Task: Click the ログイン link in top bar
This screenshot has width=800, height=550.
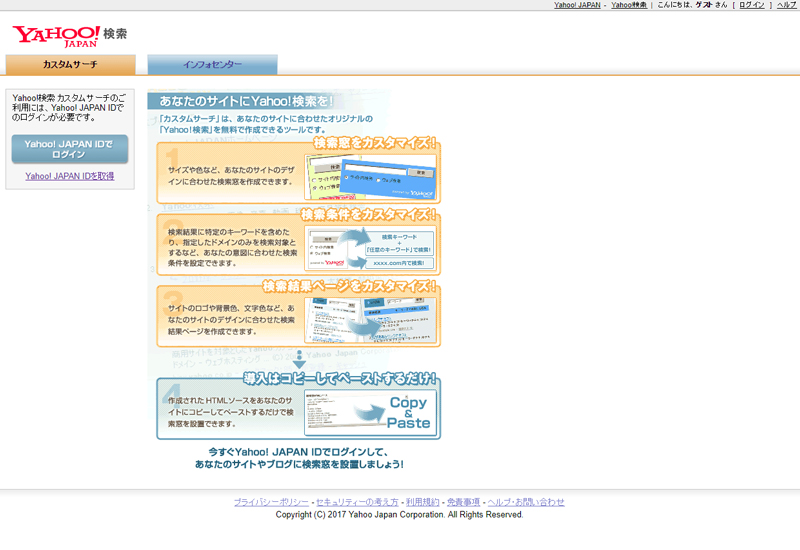Action: (x=752, y=5)
